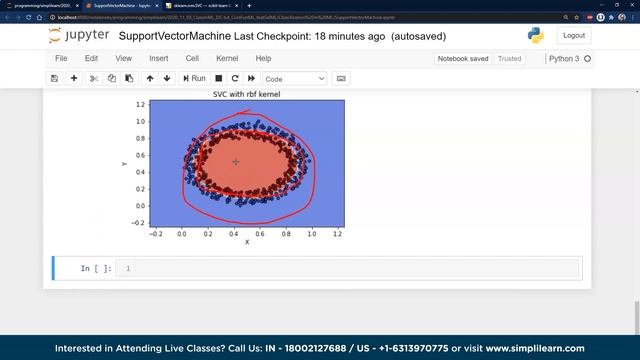Open a new browser tab
This screenshot has height=360, width=640.
pyautogui.click(x=249, y=6)
